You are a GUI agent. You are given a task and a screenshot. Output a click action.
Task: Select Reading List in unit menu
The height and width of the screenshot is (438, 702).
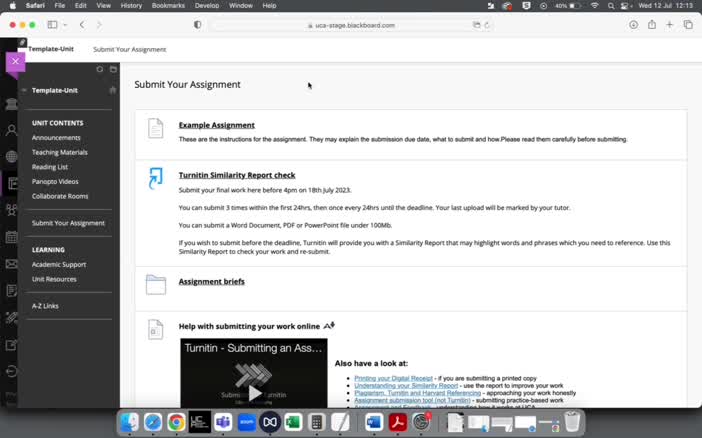[x=50, y=167]
